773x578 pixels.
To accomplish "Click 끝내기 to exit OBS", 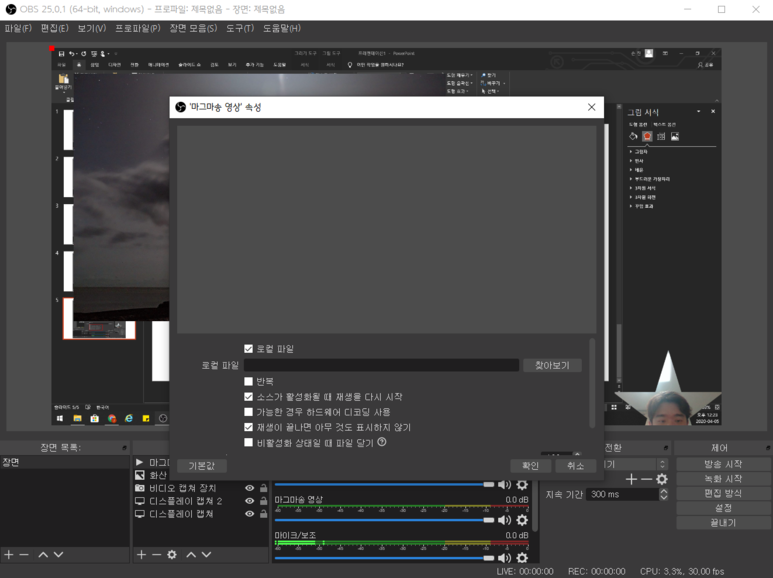I will 723,522.
